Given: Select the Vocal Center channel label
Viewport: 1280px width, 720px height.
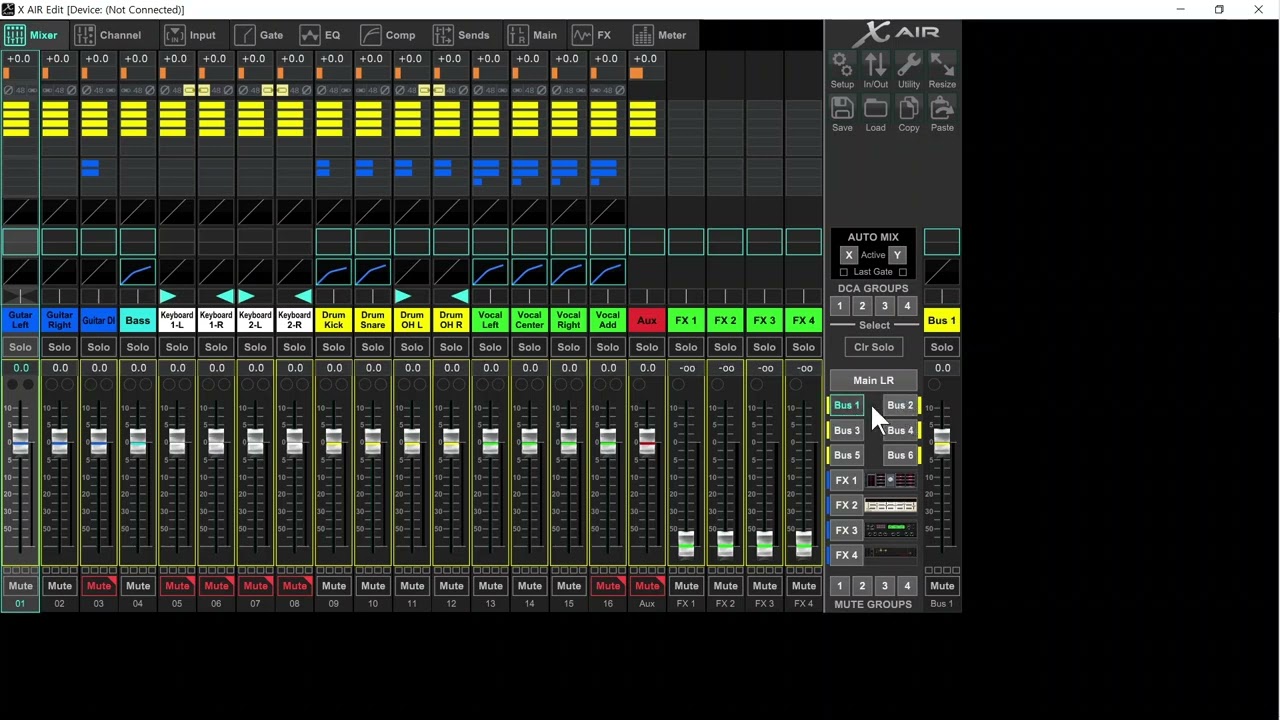Looking at the screenshot, I should [x=529, y=320].
